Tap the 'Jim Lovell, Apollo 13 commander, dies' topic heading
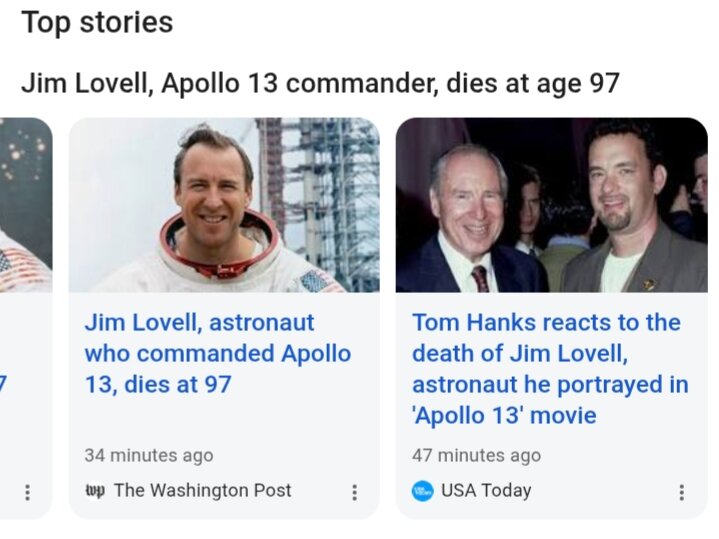This screenshot has width=719, height=539. tap(321, 83)
